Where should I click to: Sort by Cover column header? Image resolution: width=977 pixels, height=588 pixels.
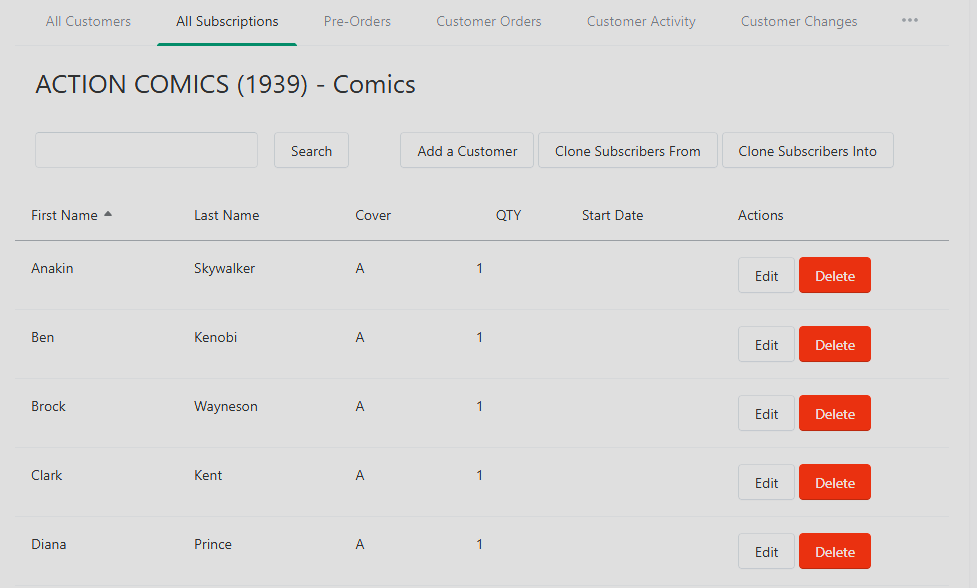373,216
